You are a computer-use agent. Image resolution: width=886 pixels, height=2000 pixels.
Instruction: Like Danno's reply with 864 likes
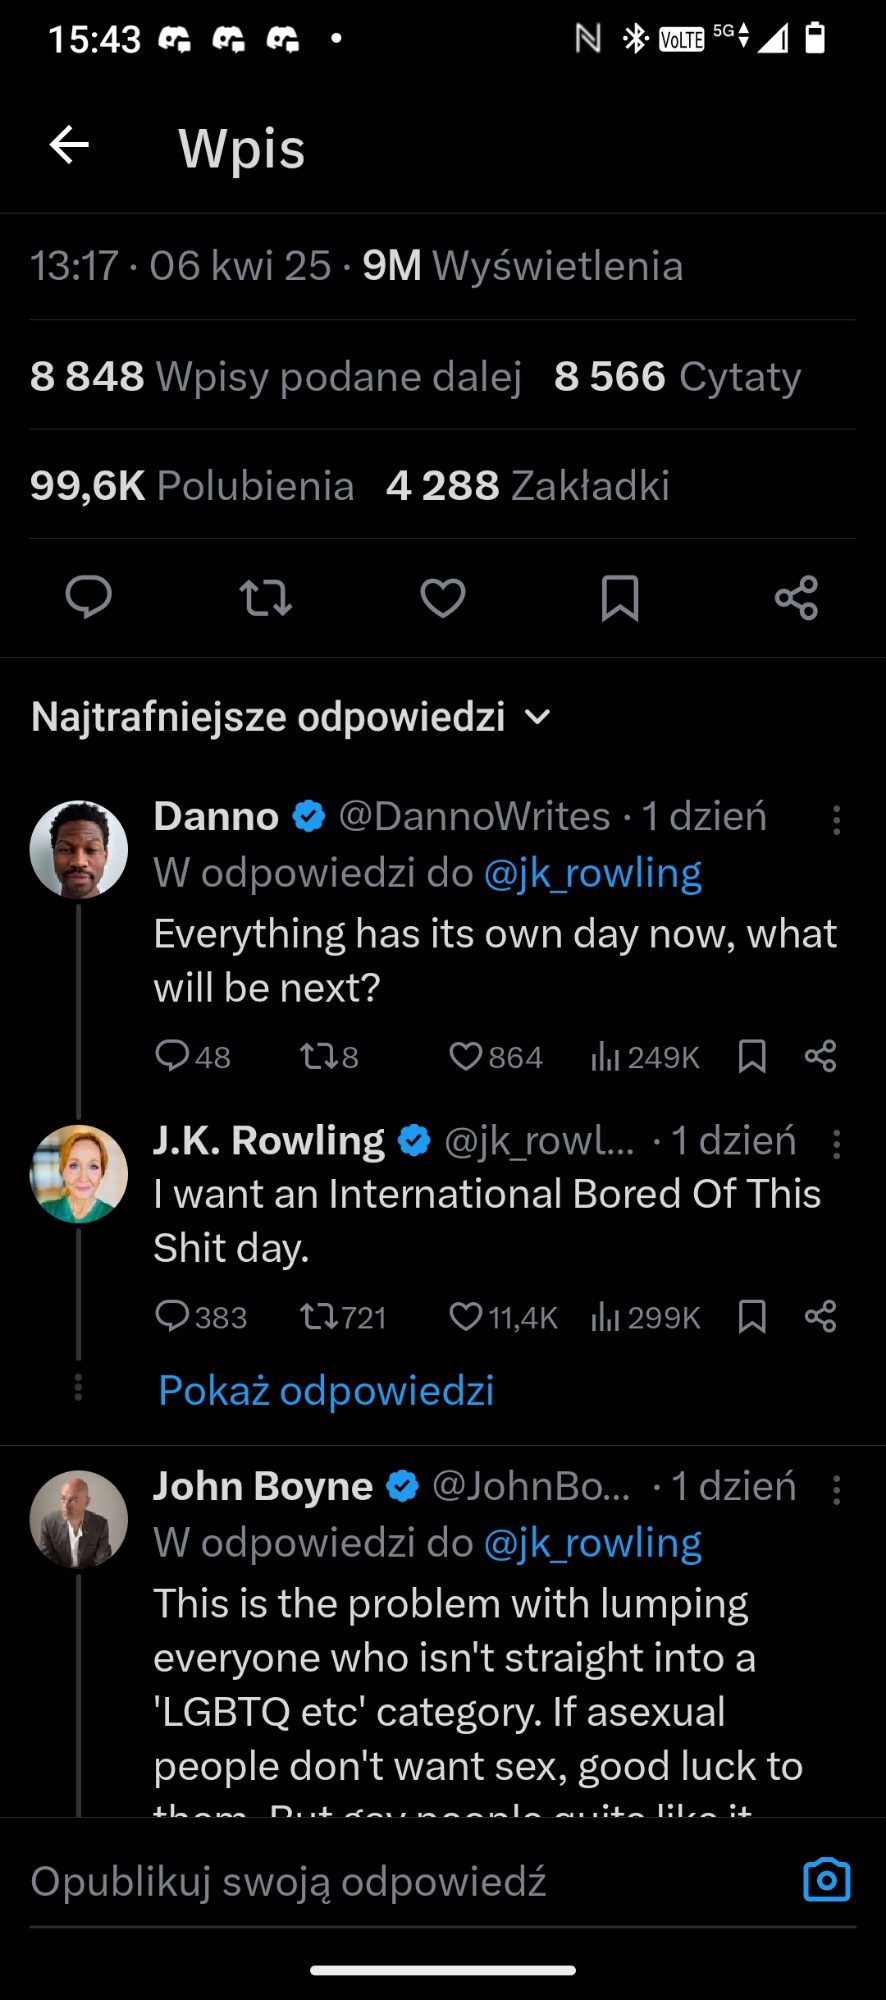point(466,1056)
